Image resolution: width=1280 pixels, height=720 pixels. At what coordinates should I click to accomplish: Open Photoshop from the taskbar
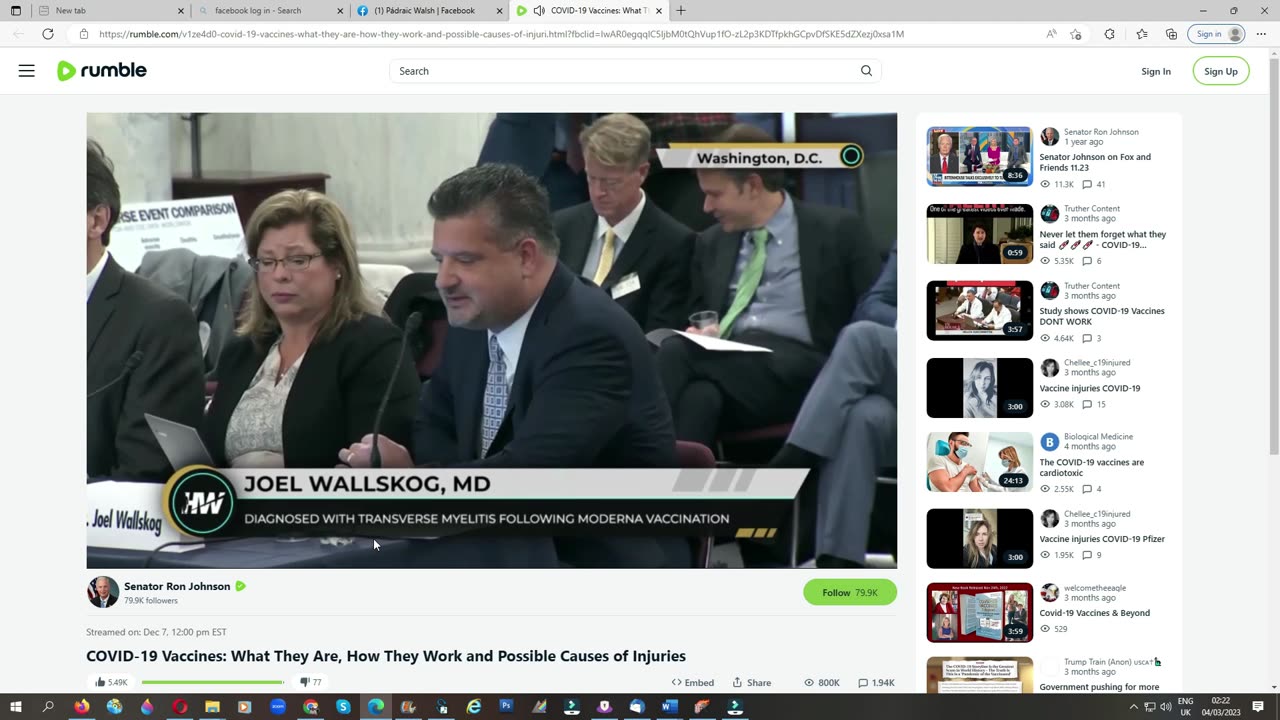[506, 707]
